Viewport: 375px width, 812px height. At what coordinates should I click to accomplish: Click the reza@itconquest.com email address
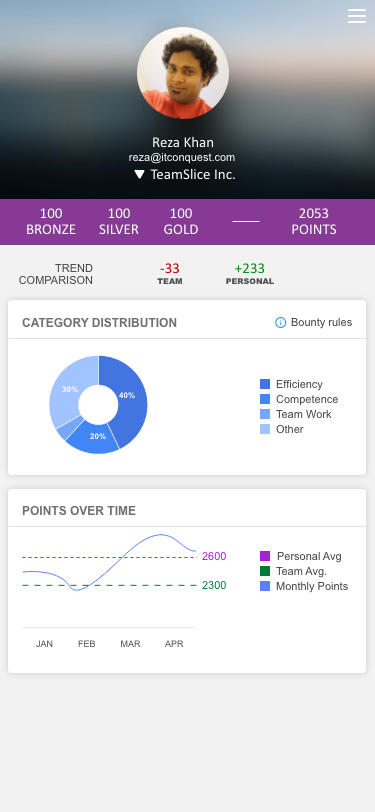coord(182,157)
